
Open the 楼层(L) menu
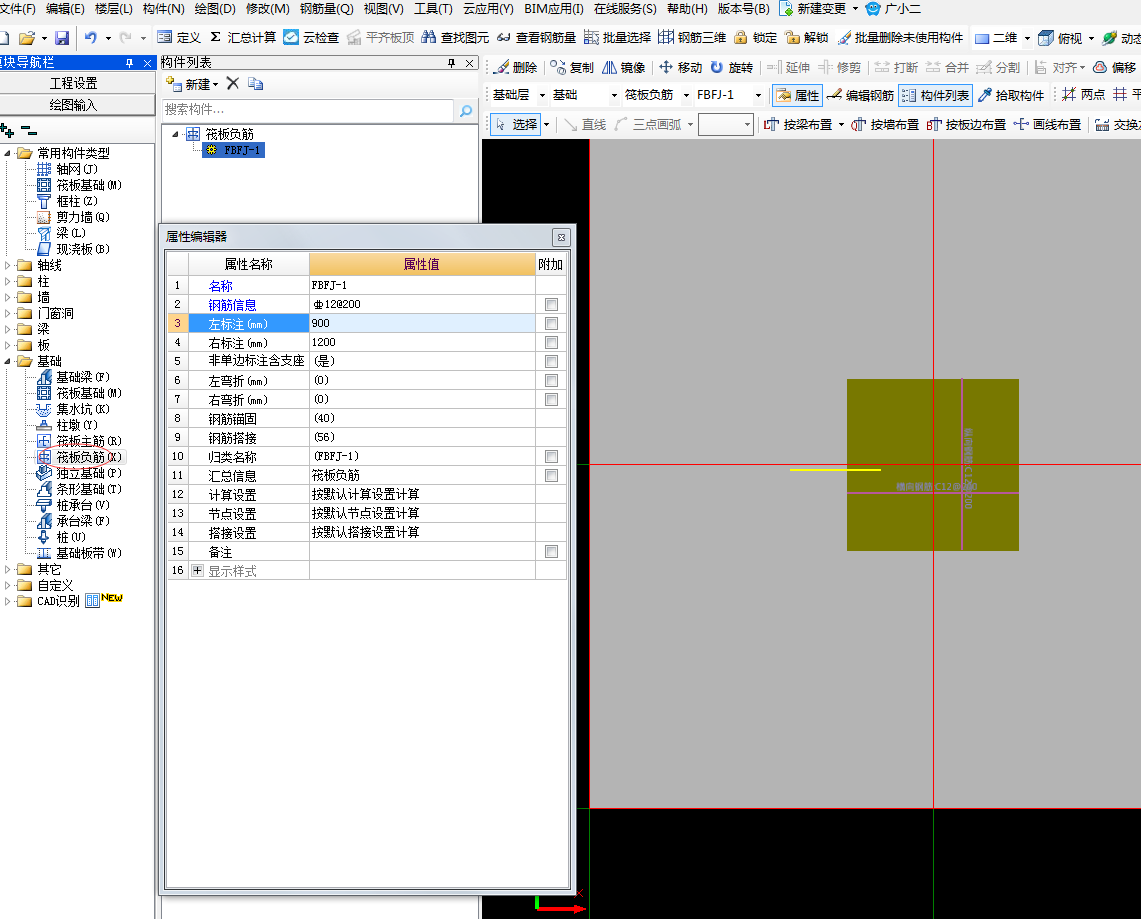114,9
